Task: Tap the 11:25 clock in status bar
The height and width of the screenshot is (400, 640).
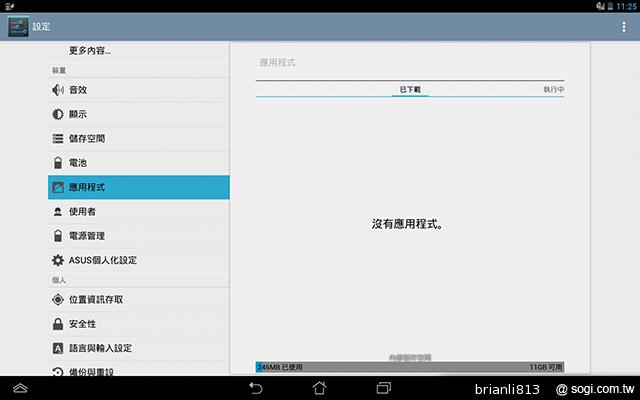Action: (627, 6)
